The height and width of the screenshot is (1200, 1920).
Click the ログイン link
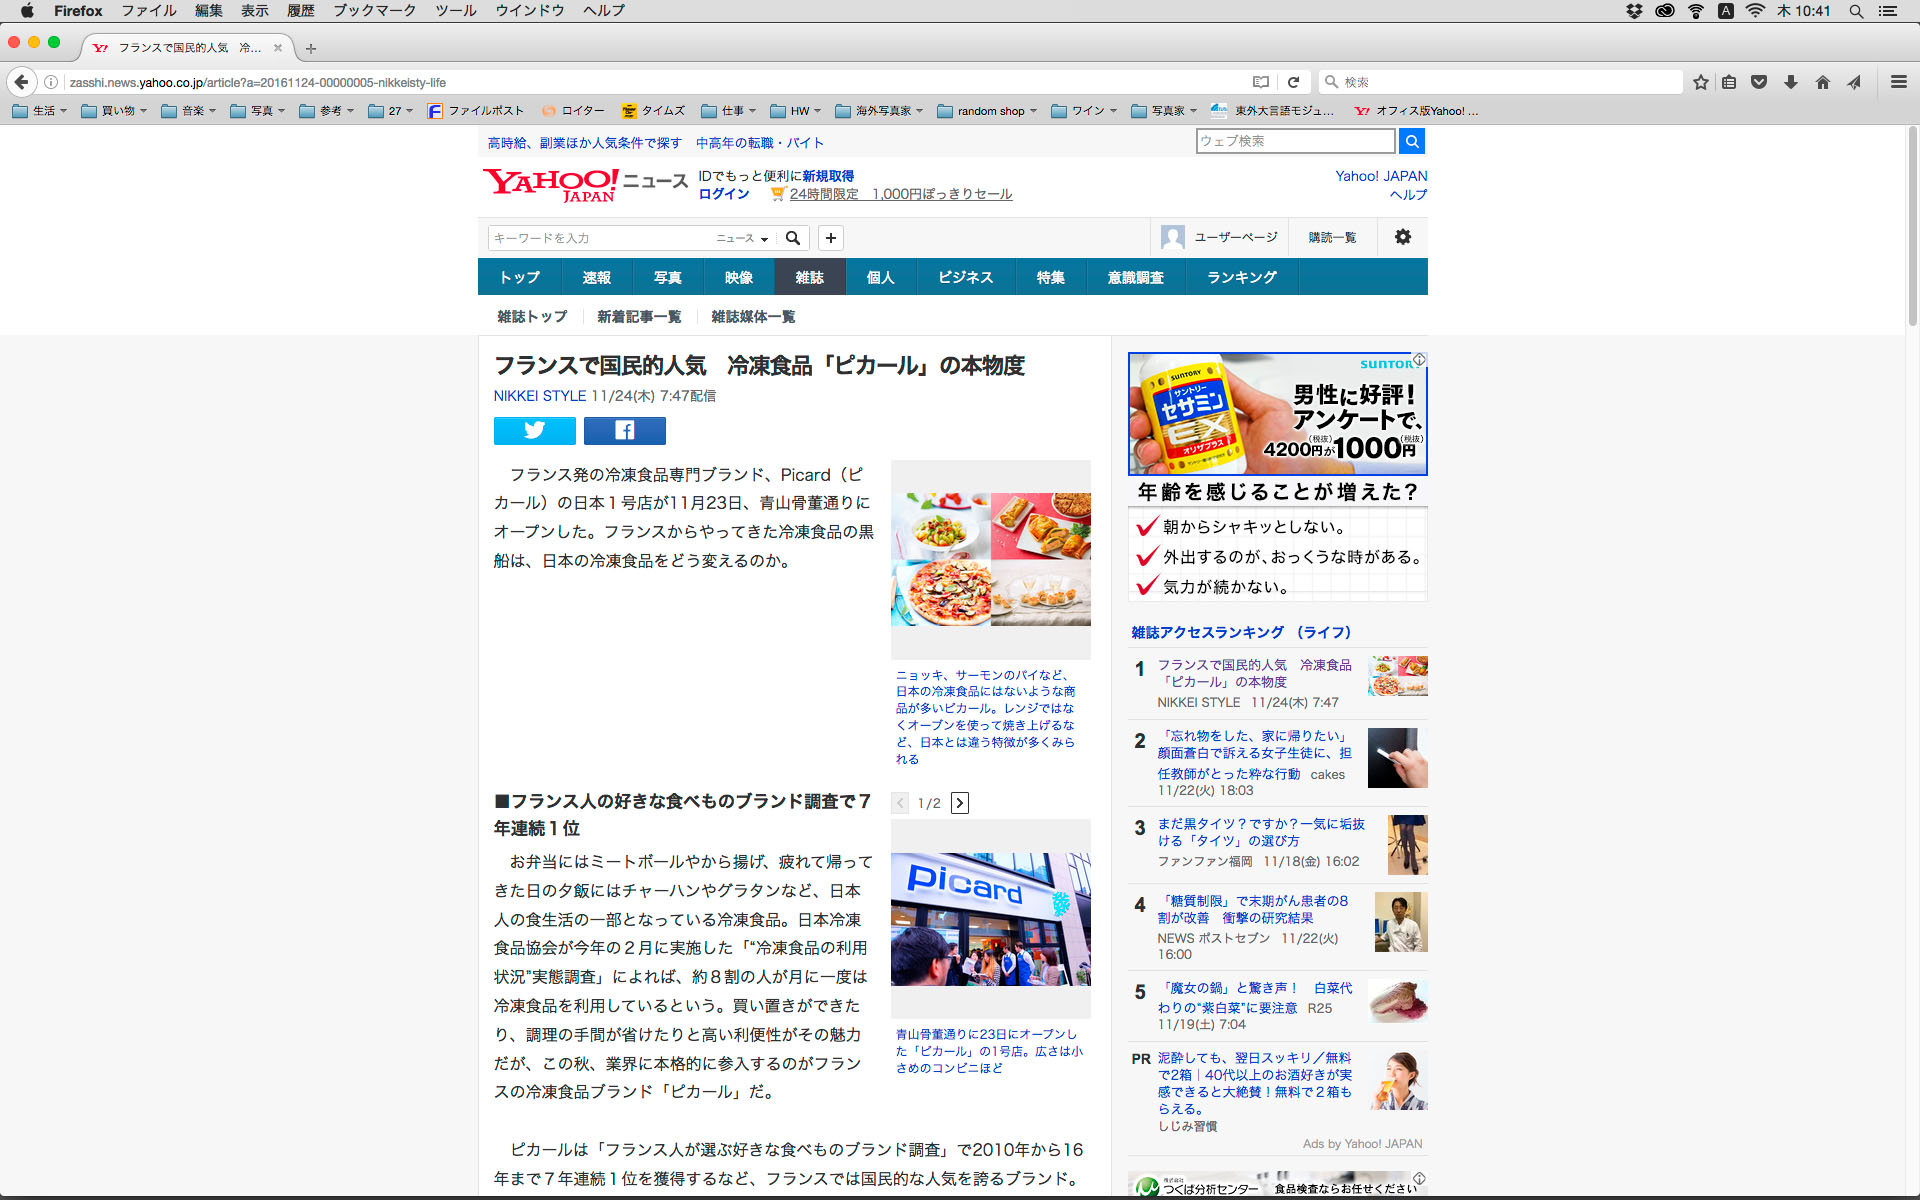click(723, 194)
